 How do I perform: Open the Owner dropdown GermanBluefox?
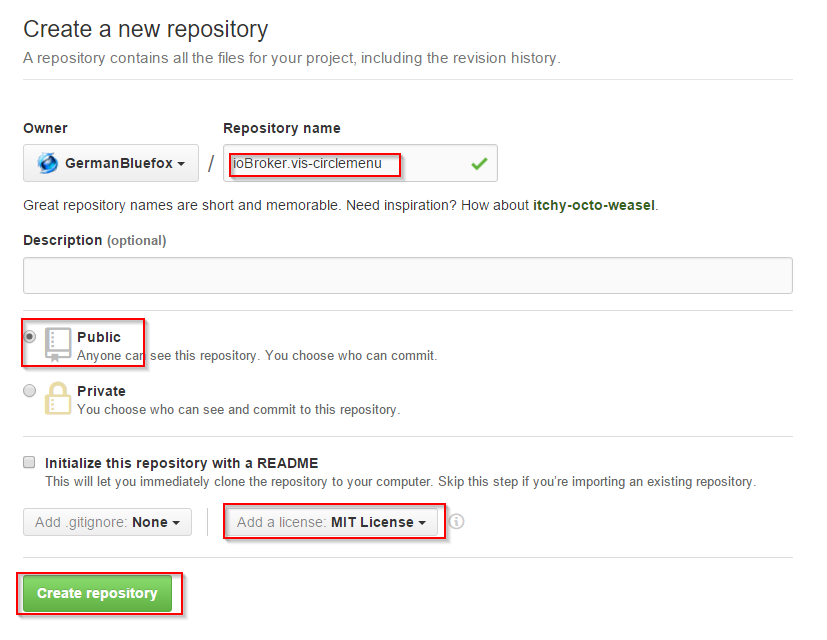point(110,163)
